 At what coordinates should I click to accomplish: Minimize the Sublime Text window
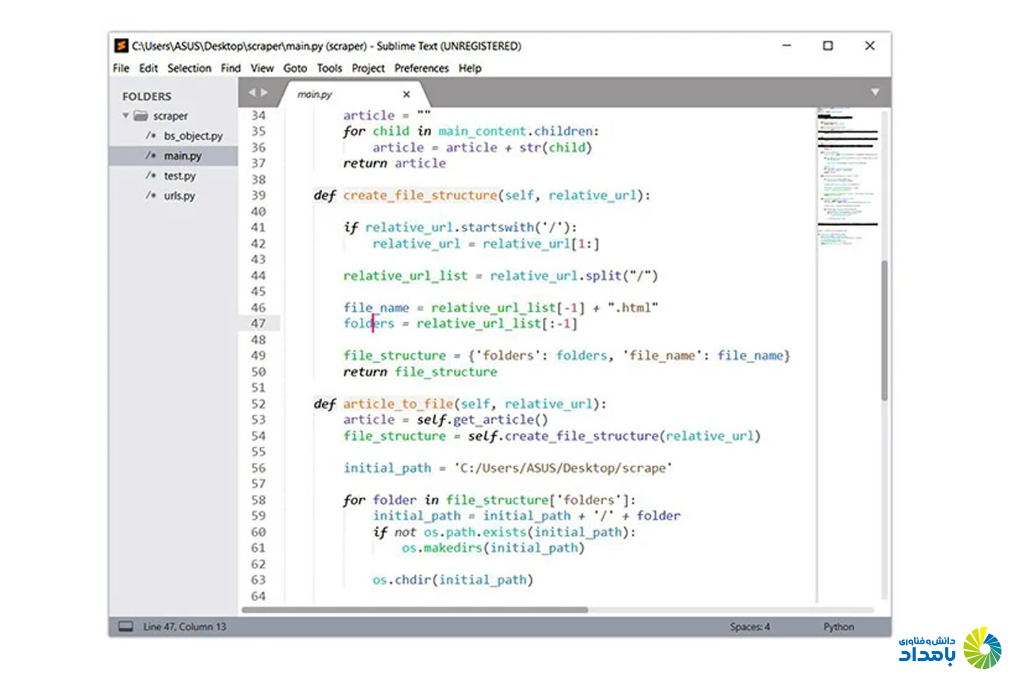786,46
